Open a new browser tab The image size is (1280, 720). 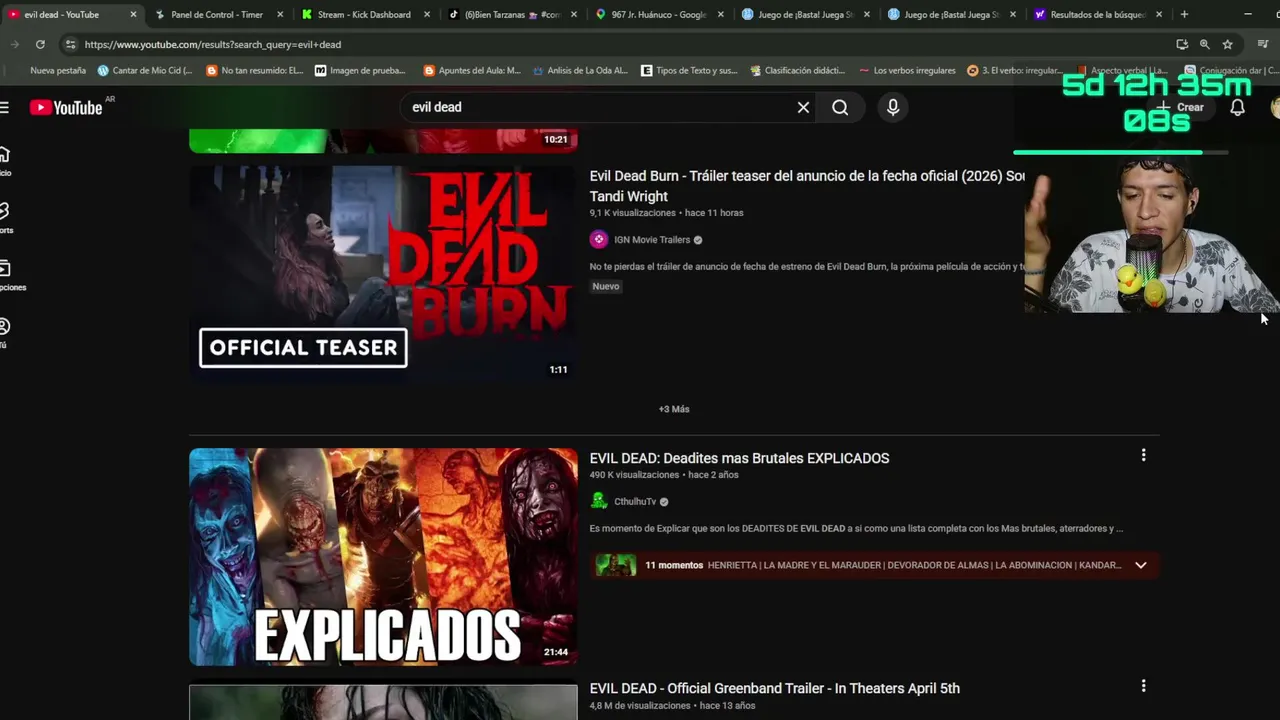[x=1184, y=14]
